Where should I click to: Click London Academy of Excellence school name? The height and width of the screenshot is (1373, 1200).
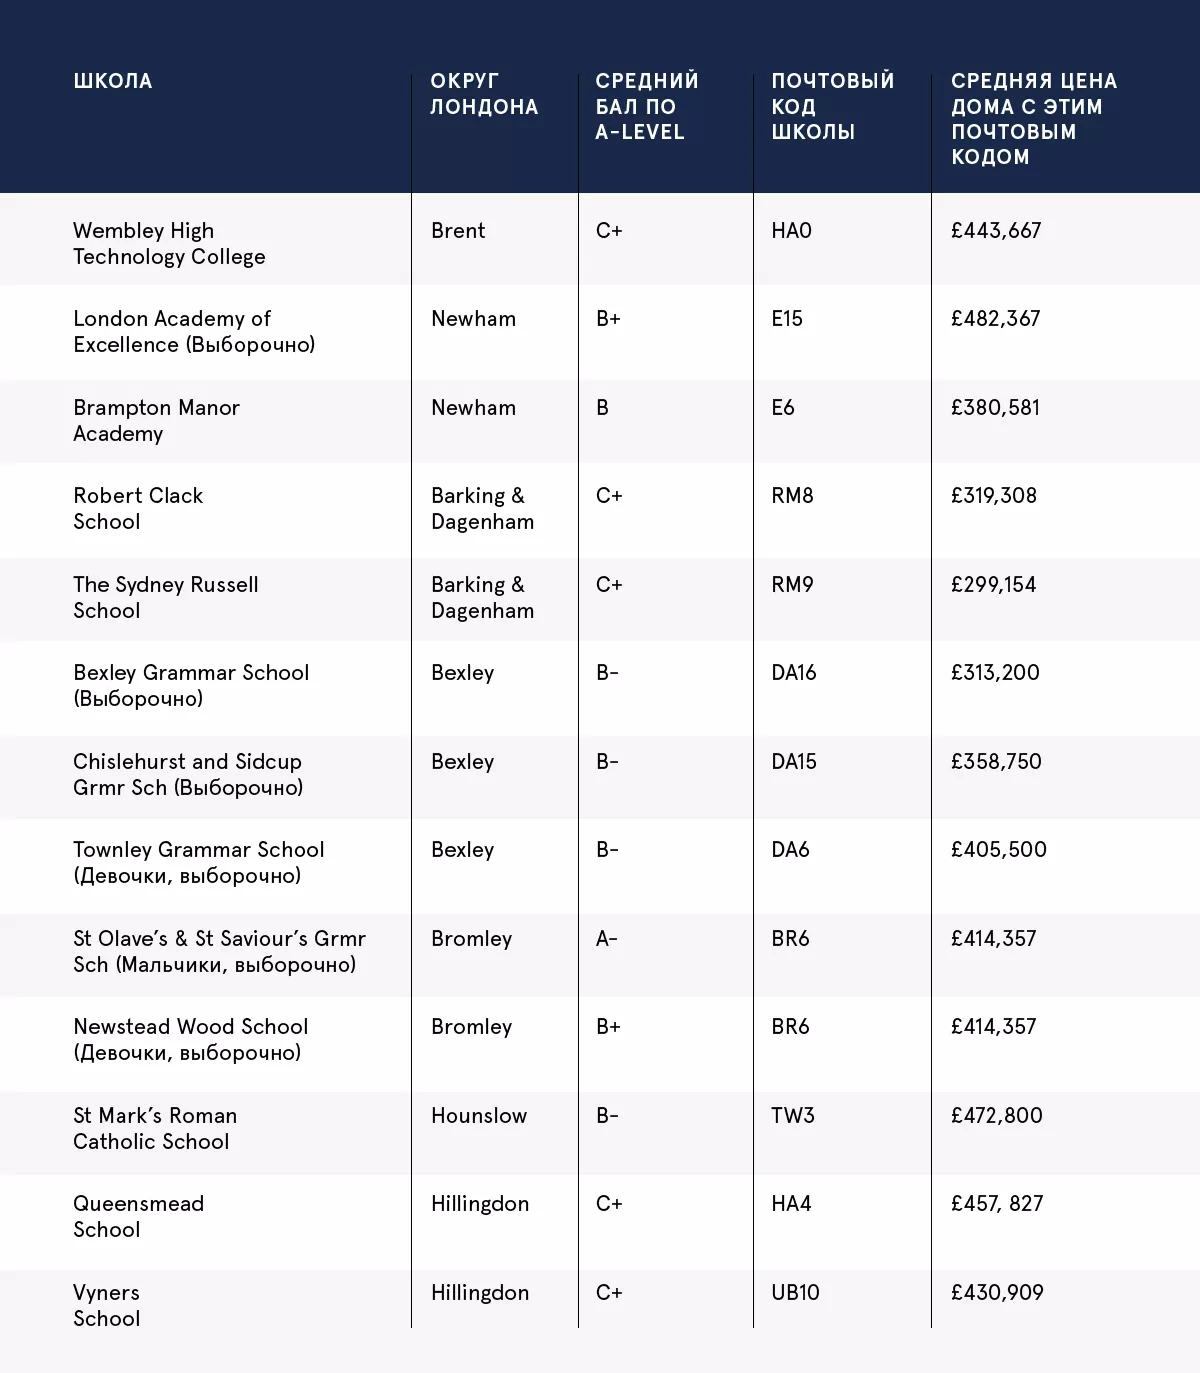click(194, 331)
